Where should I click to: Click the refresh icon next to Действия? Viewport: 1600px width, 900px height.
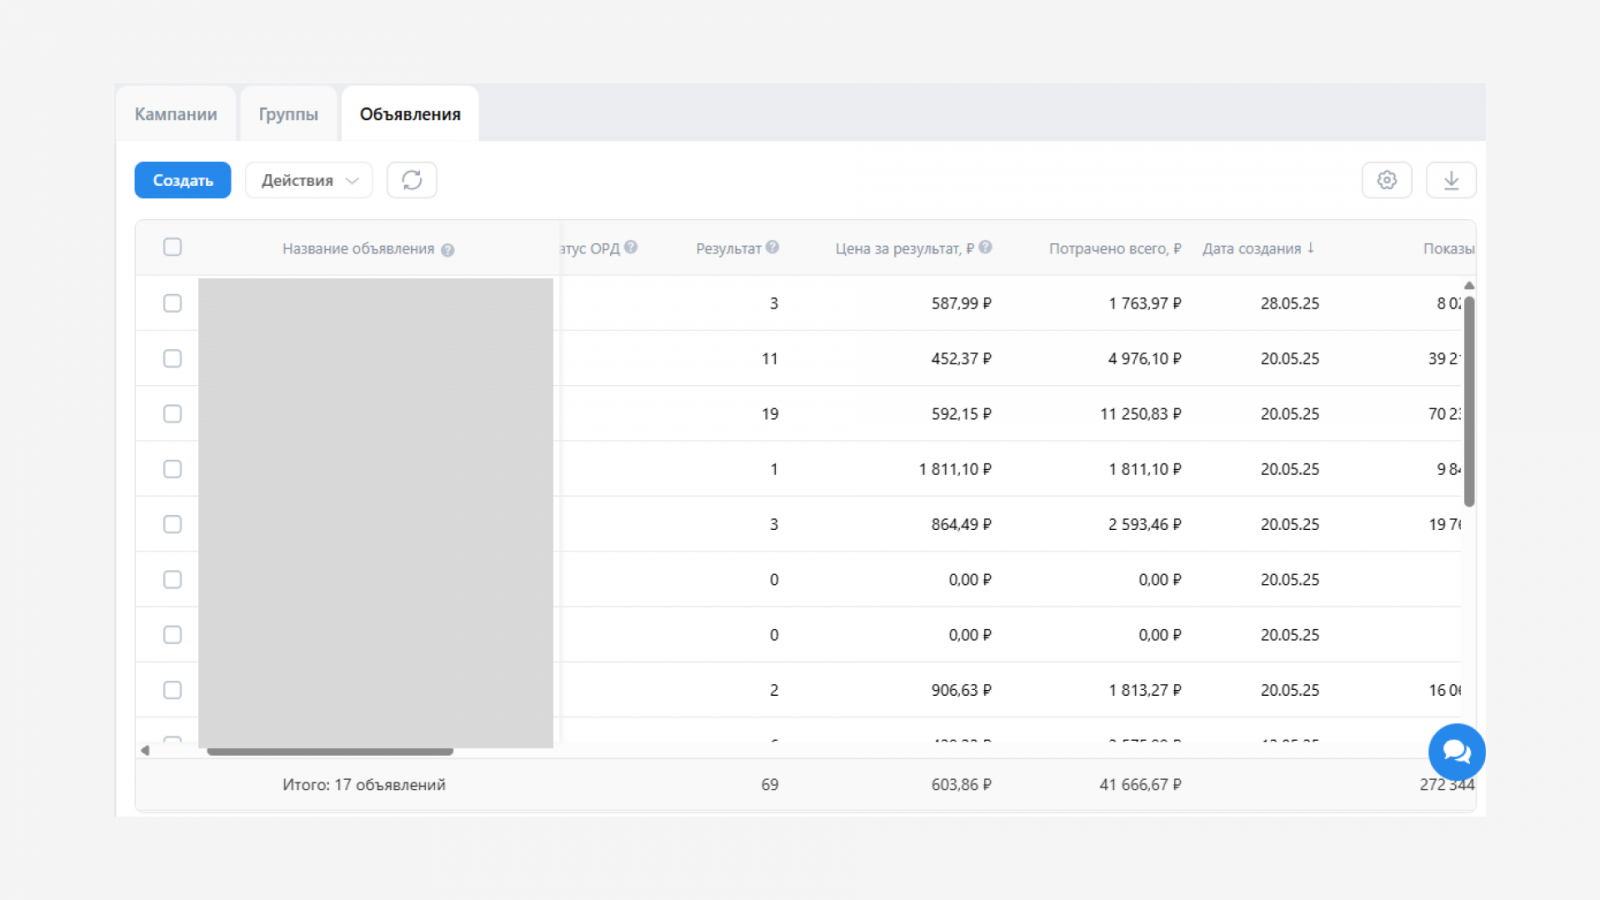411,180
